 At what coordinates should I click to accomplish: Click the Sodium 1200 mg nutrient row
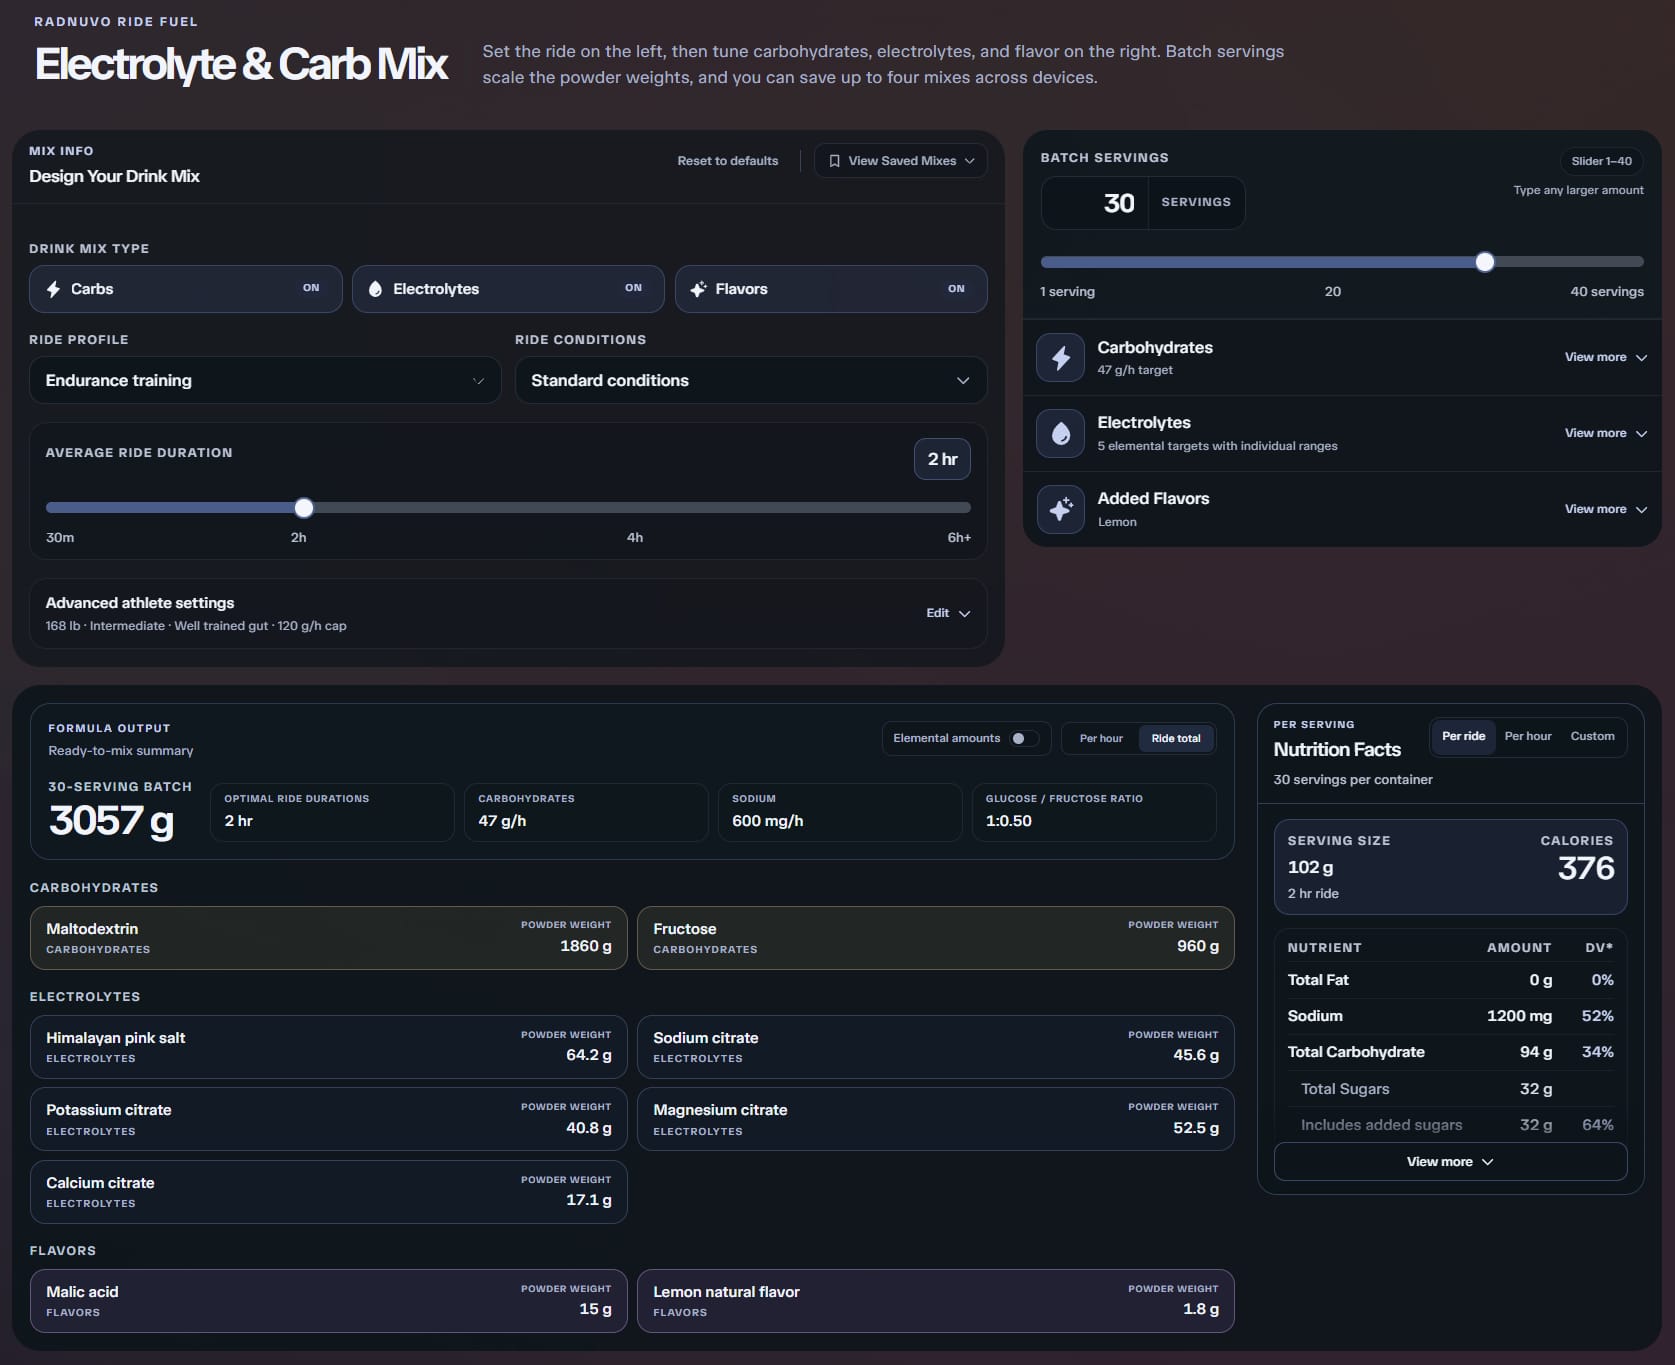(x=1450, y=1016)
